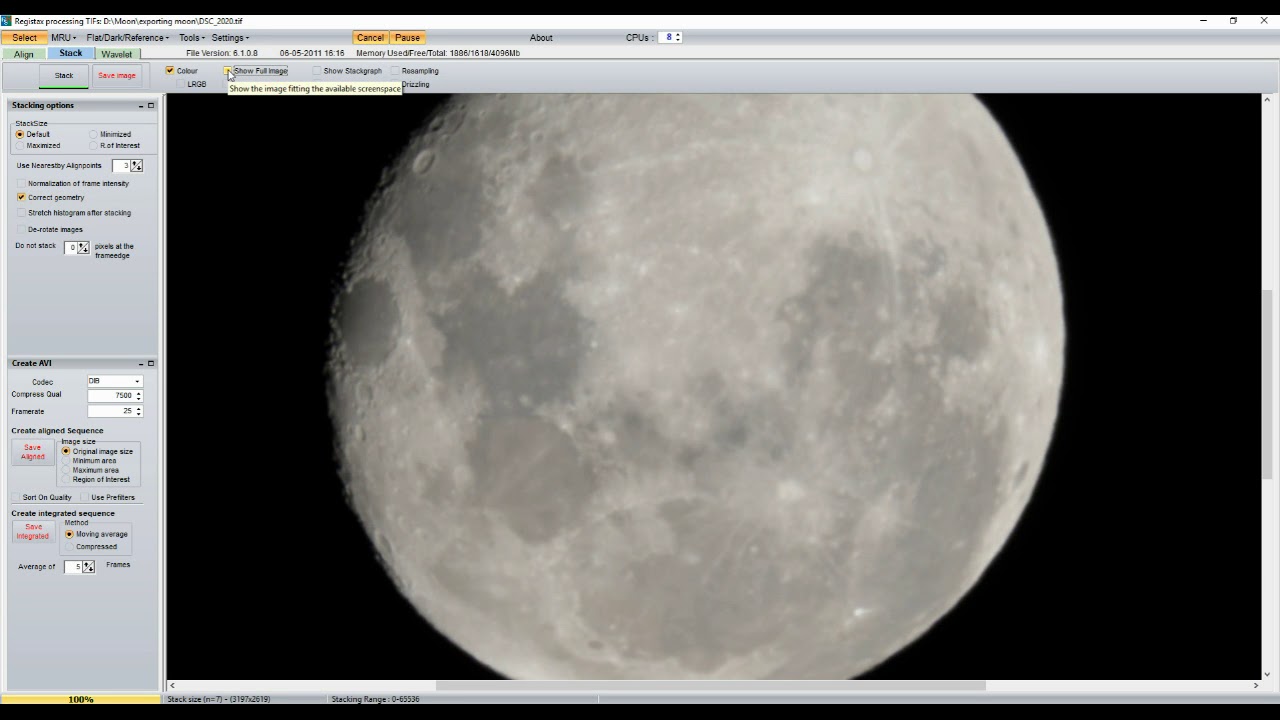This screenshot has height=720, width=1280.
Task: Enable the Resampling checkbox
Action: pos(395,71)
